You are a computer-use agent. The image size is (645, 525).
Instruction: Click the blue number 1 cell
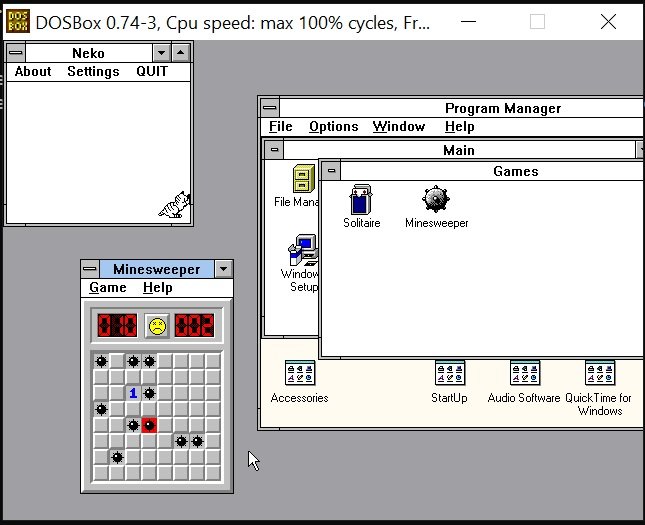133,393
